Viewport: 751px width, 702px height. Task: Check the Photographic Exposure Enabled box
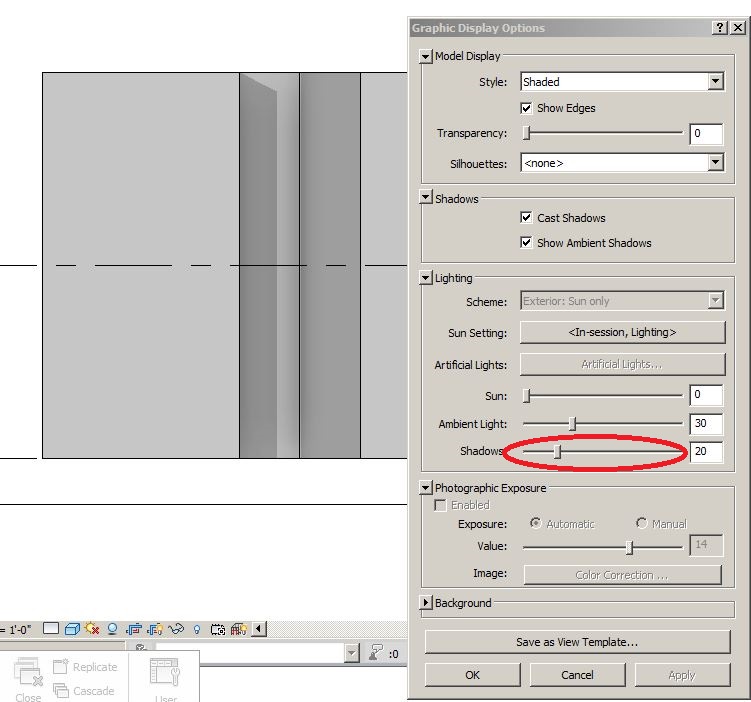(x=440, y=505)
